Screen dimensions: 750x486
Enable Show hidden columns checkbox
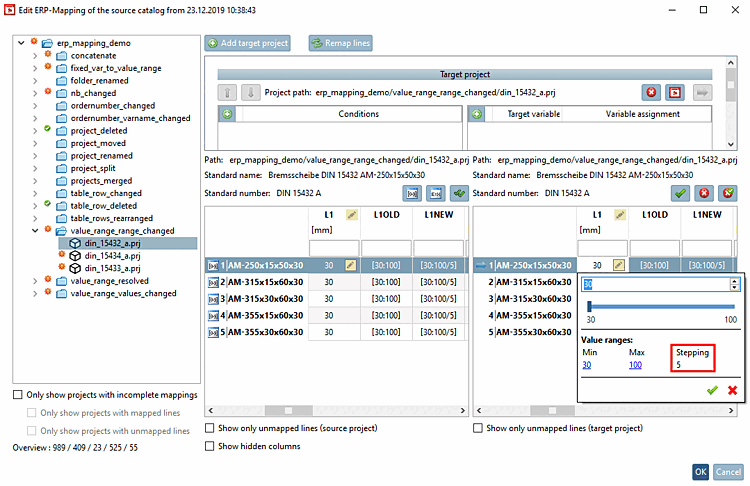[210, 446]
